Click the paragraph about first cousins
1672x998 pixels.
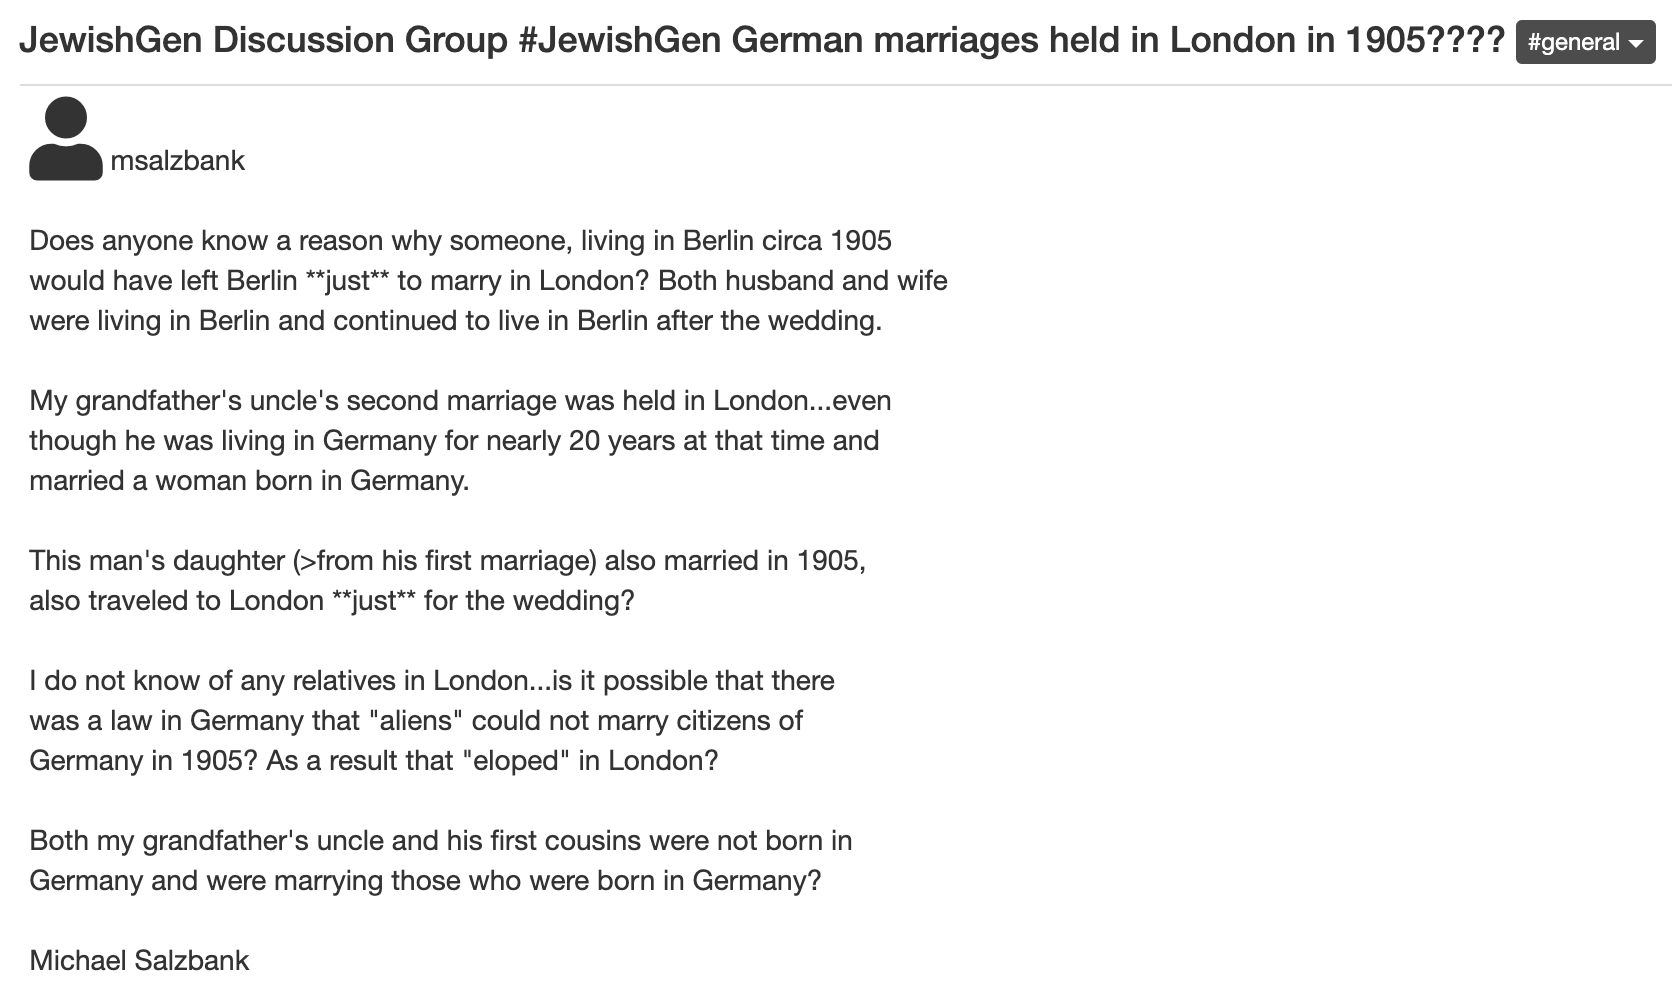(441, 860)
